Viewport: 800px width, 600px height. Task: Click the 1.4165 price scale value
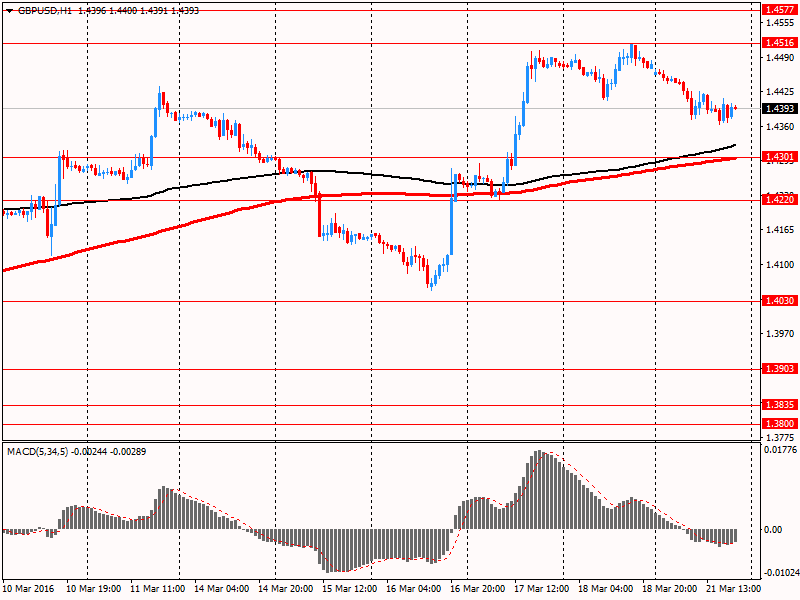click(x=781, y=230)
